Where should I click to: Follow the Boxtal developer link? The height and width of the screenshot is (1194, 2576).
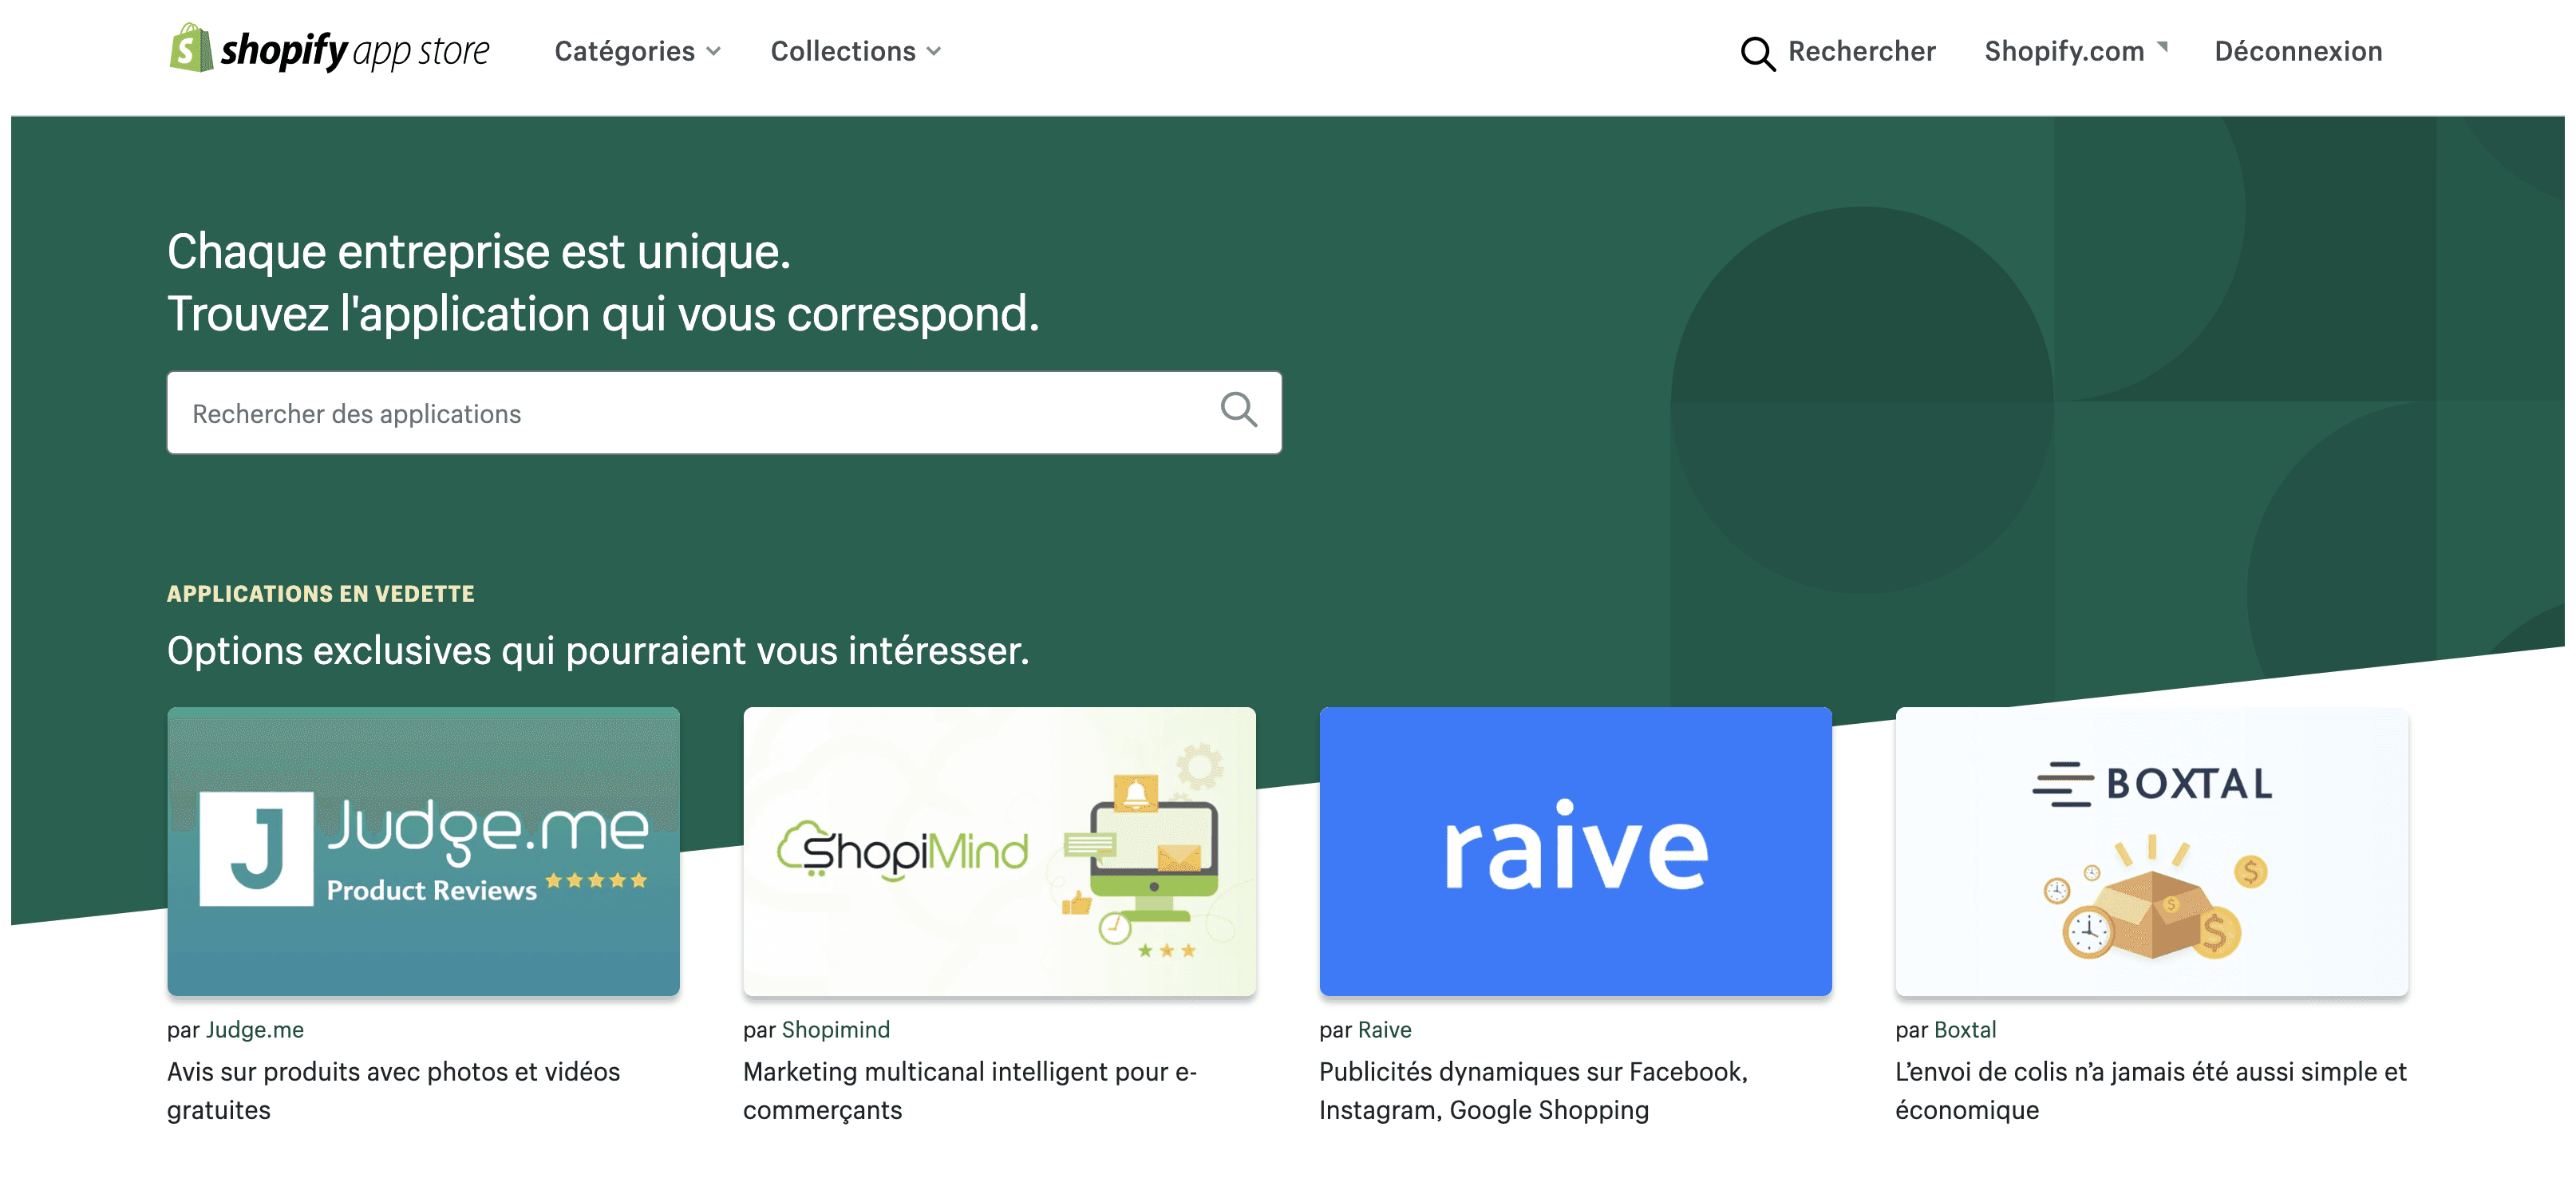click(1964, 1029)
